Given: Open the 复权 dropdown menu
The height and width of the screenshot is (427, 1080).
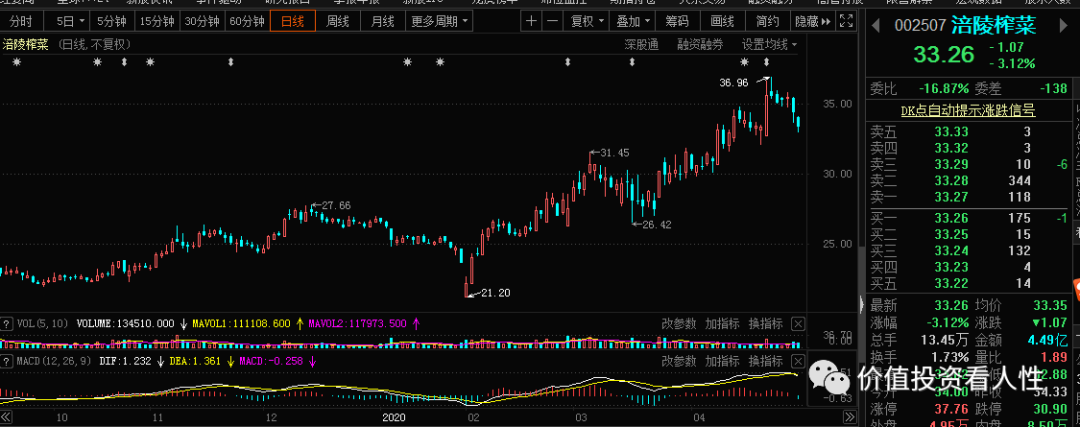Looking at the screenshot, I should click(x=587, y=21).
